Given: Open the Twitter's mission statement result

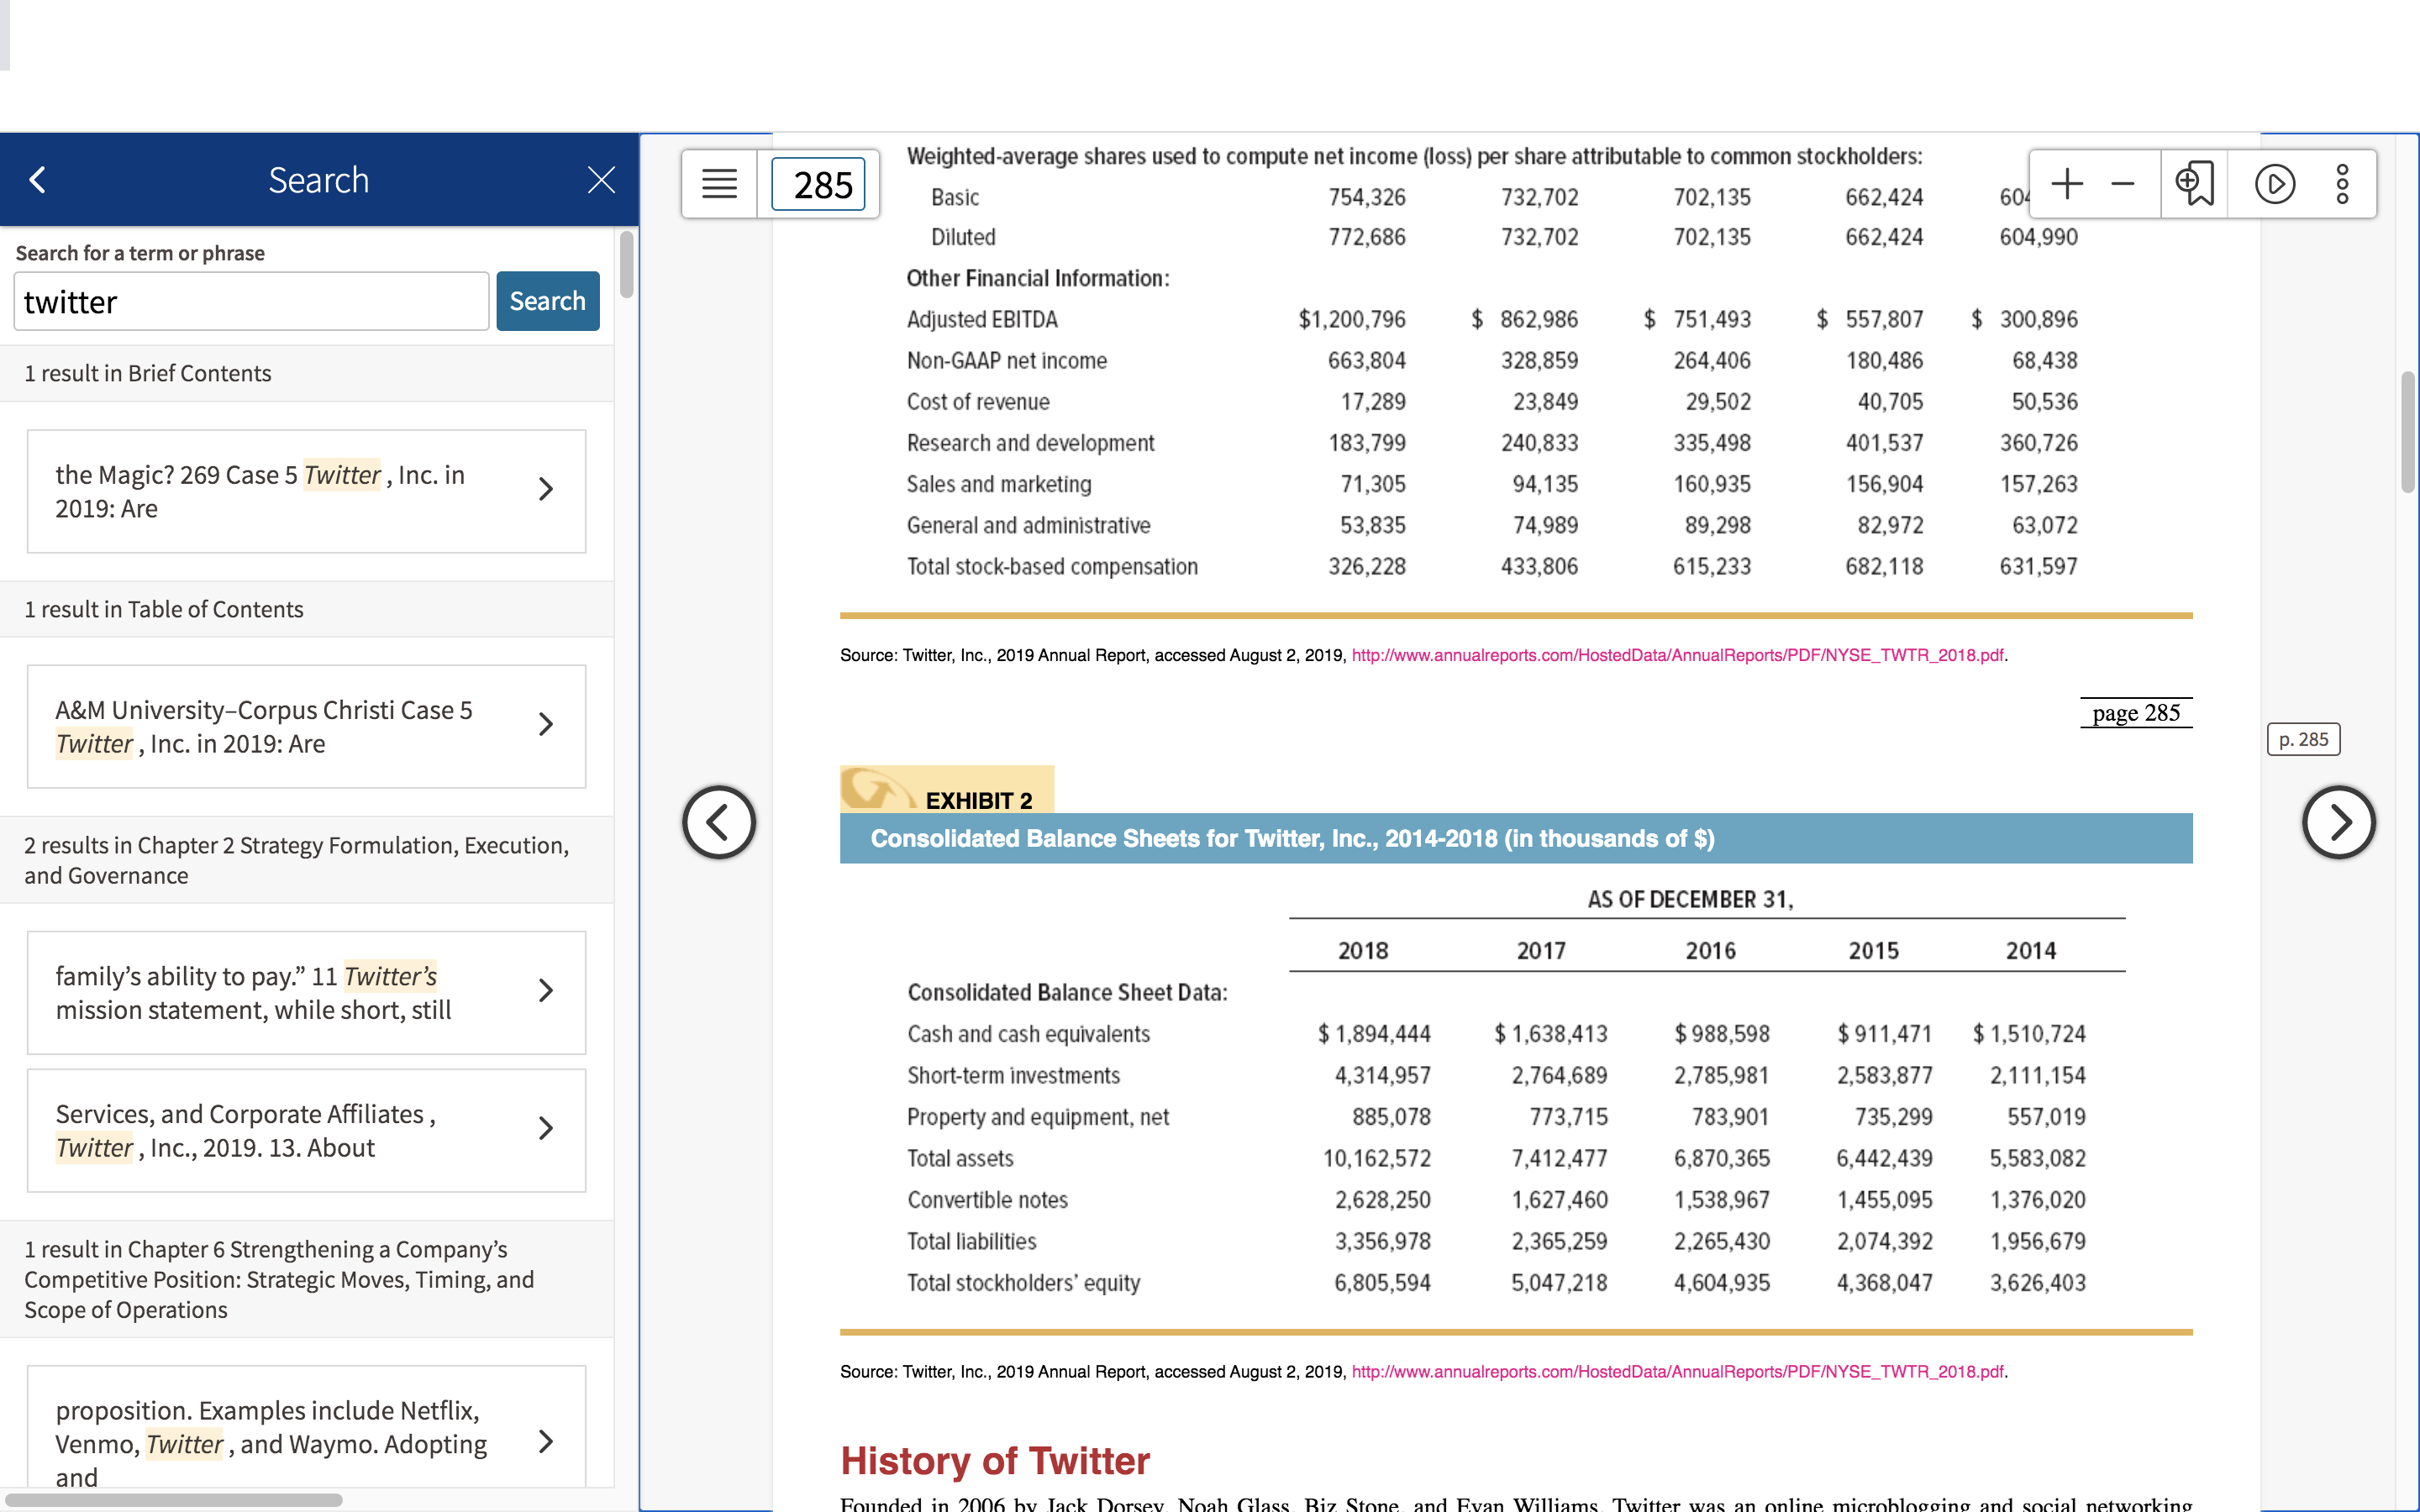Looking at the screenshot, I should tap(306, 993).
